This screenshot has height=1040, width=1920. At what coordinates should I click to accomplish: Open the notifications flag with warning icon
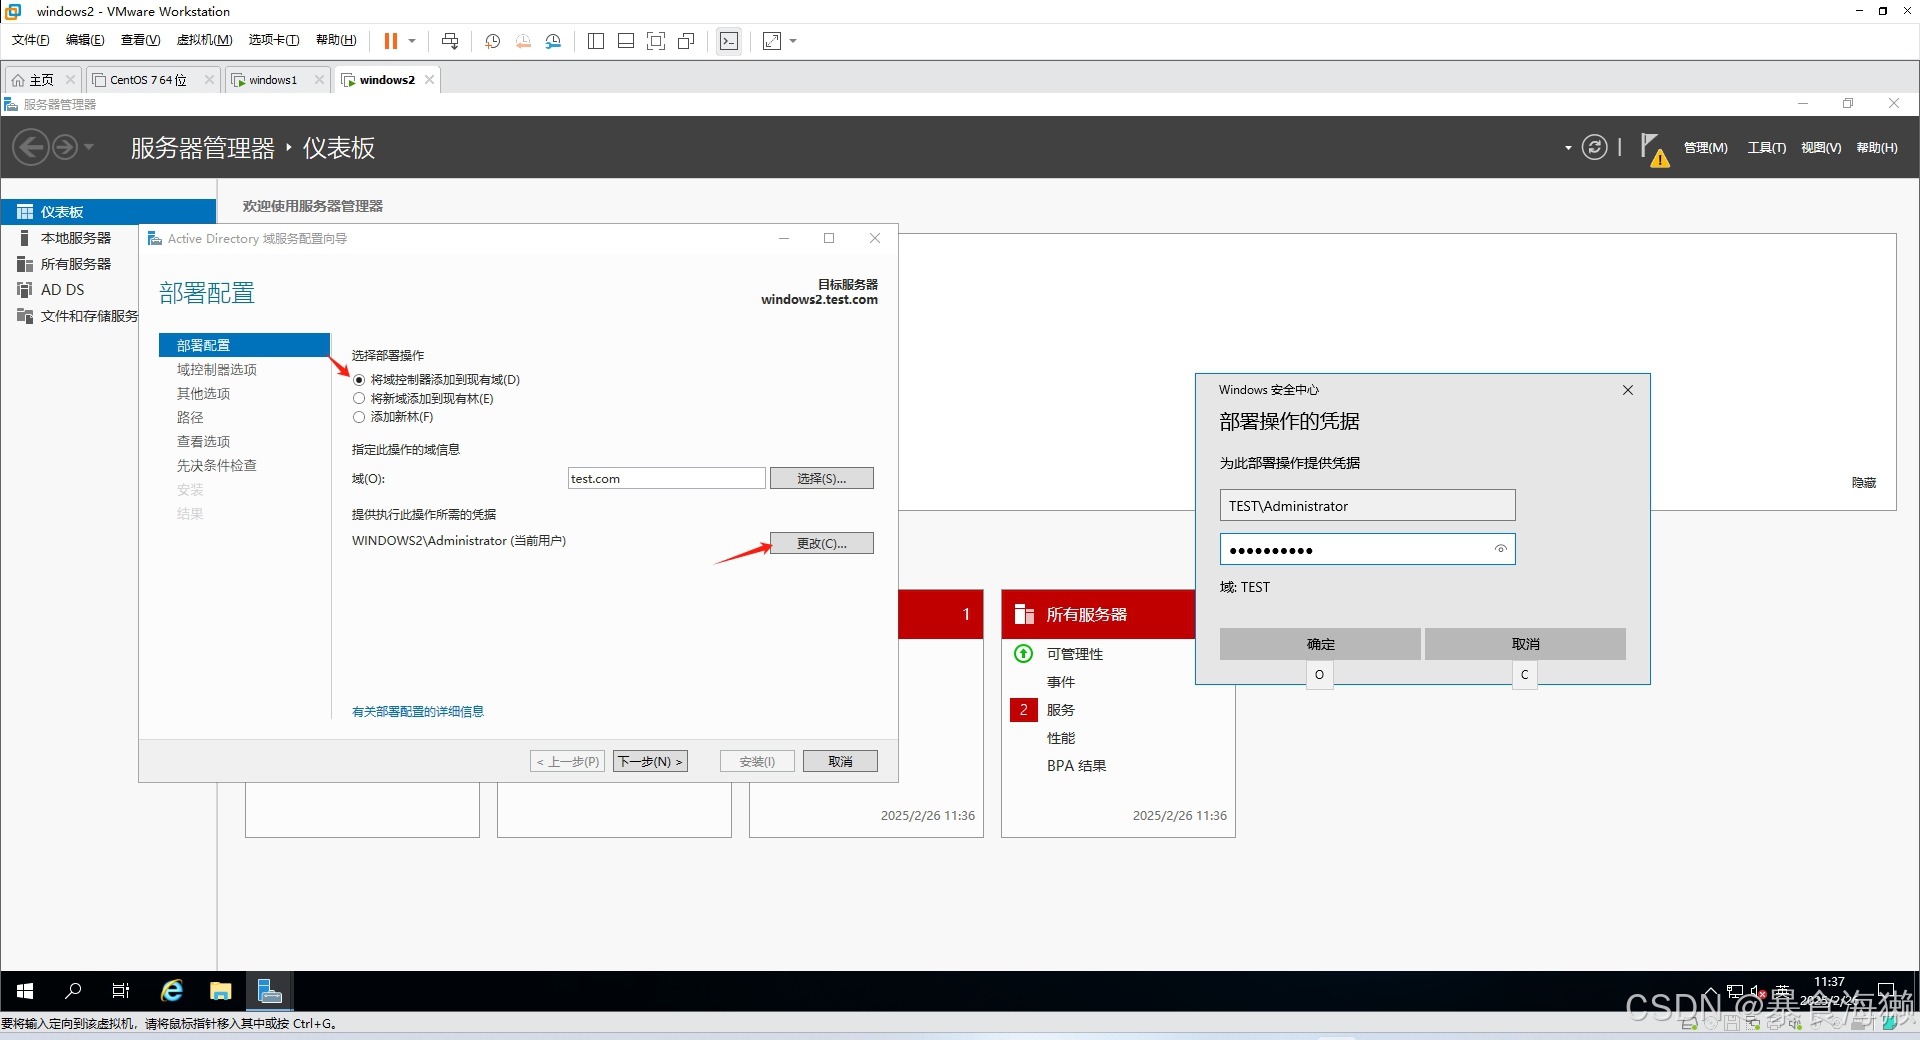pyautogui.click(x=1654, y=150)
